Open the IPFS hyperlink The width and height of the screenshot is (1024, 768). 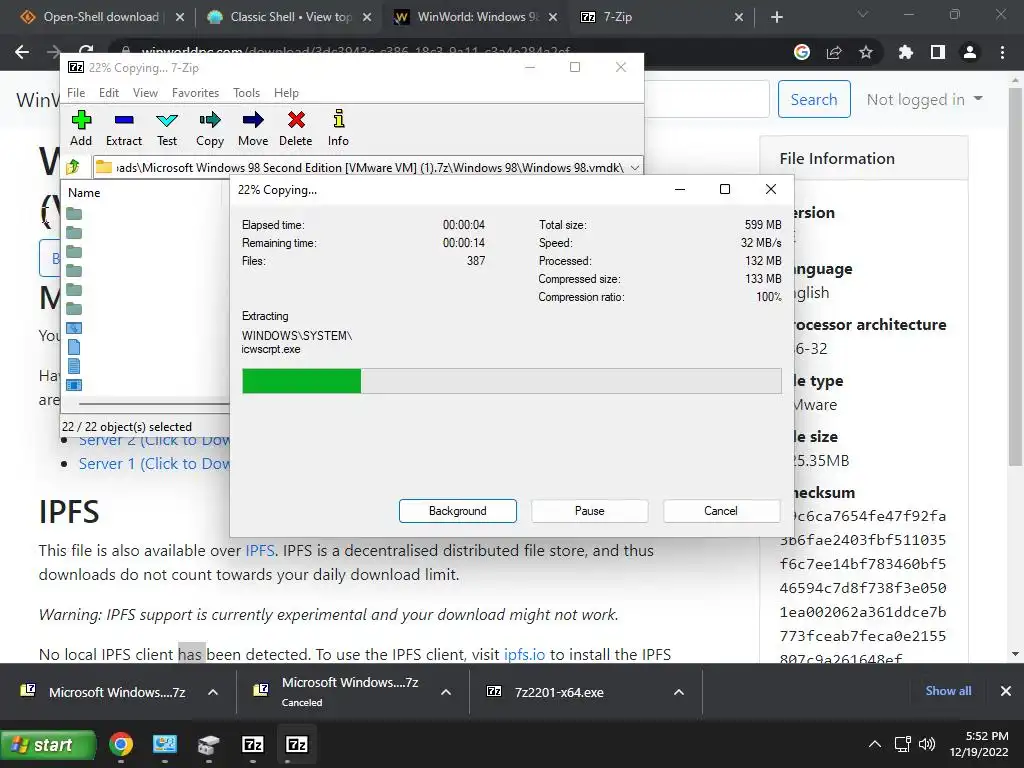260,551
